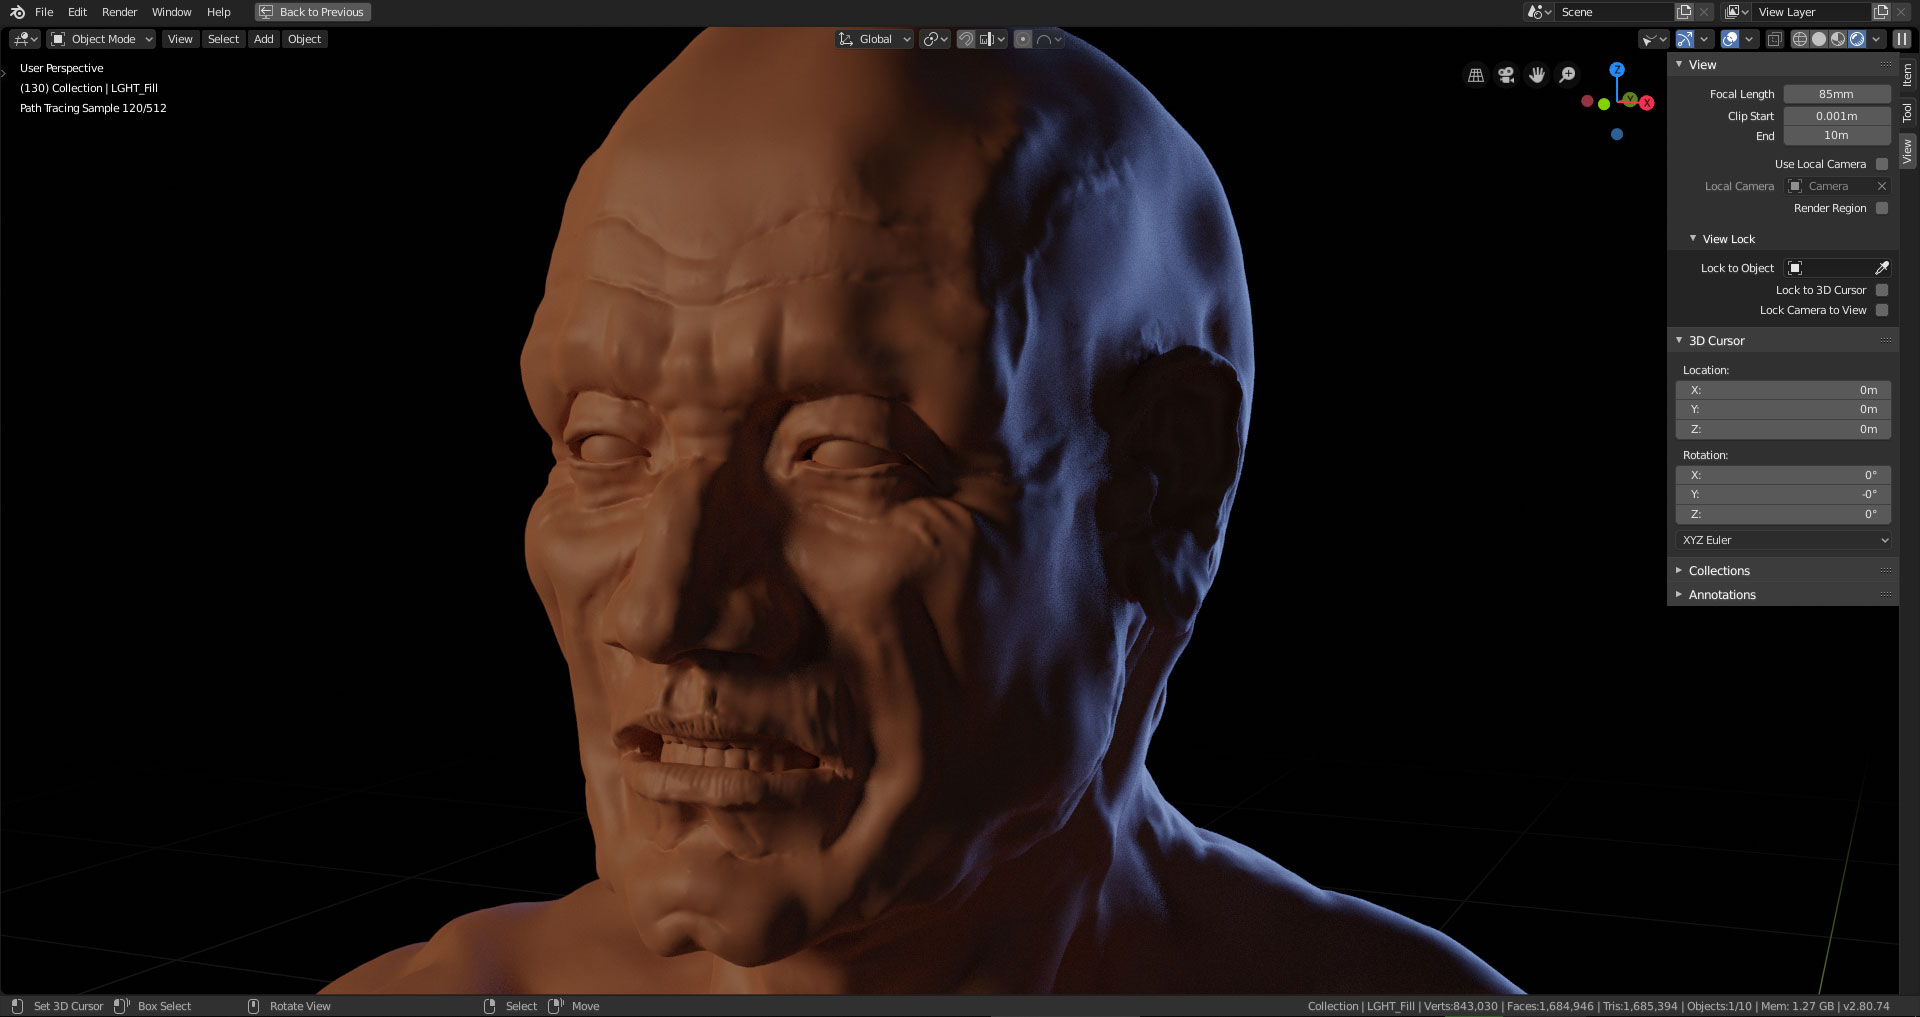This screenshot has width=1920, height=1017.
Task: Add new view layer icon
Action: pyautogui.click(x=1881, y=12)
